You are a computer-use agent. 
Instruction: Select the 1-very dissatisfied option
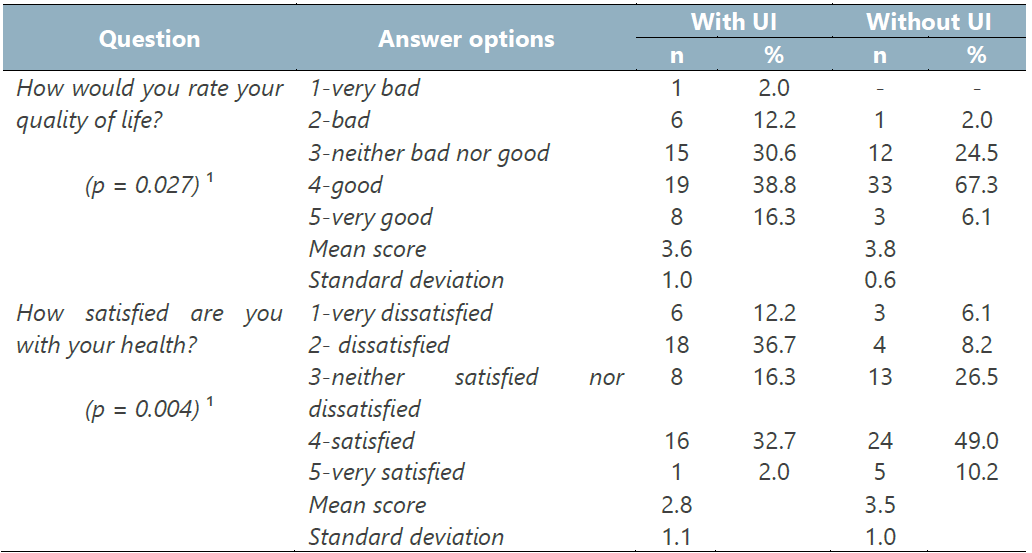(400, 313)
